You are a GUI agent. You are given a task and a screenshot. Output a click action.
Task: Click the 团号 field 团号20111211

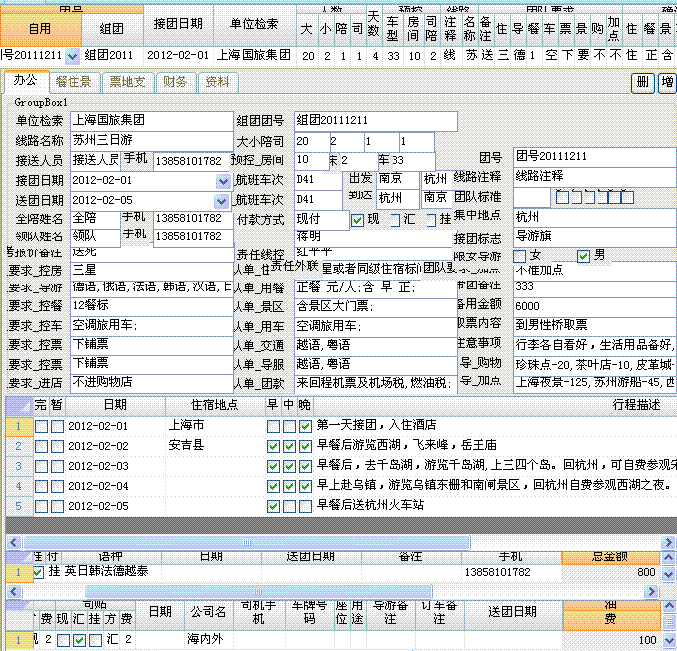tap(595, 157)
